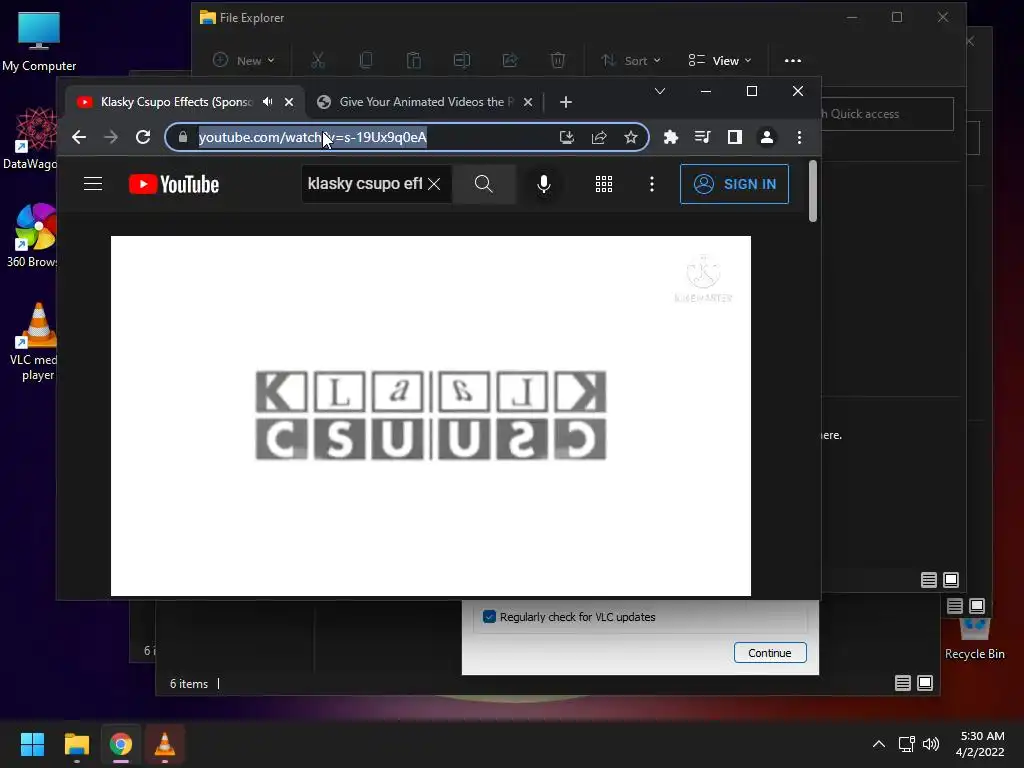
Task: Open Chrome three-dot menu
Action: (799, 137)
